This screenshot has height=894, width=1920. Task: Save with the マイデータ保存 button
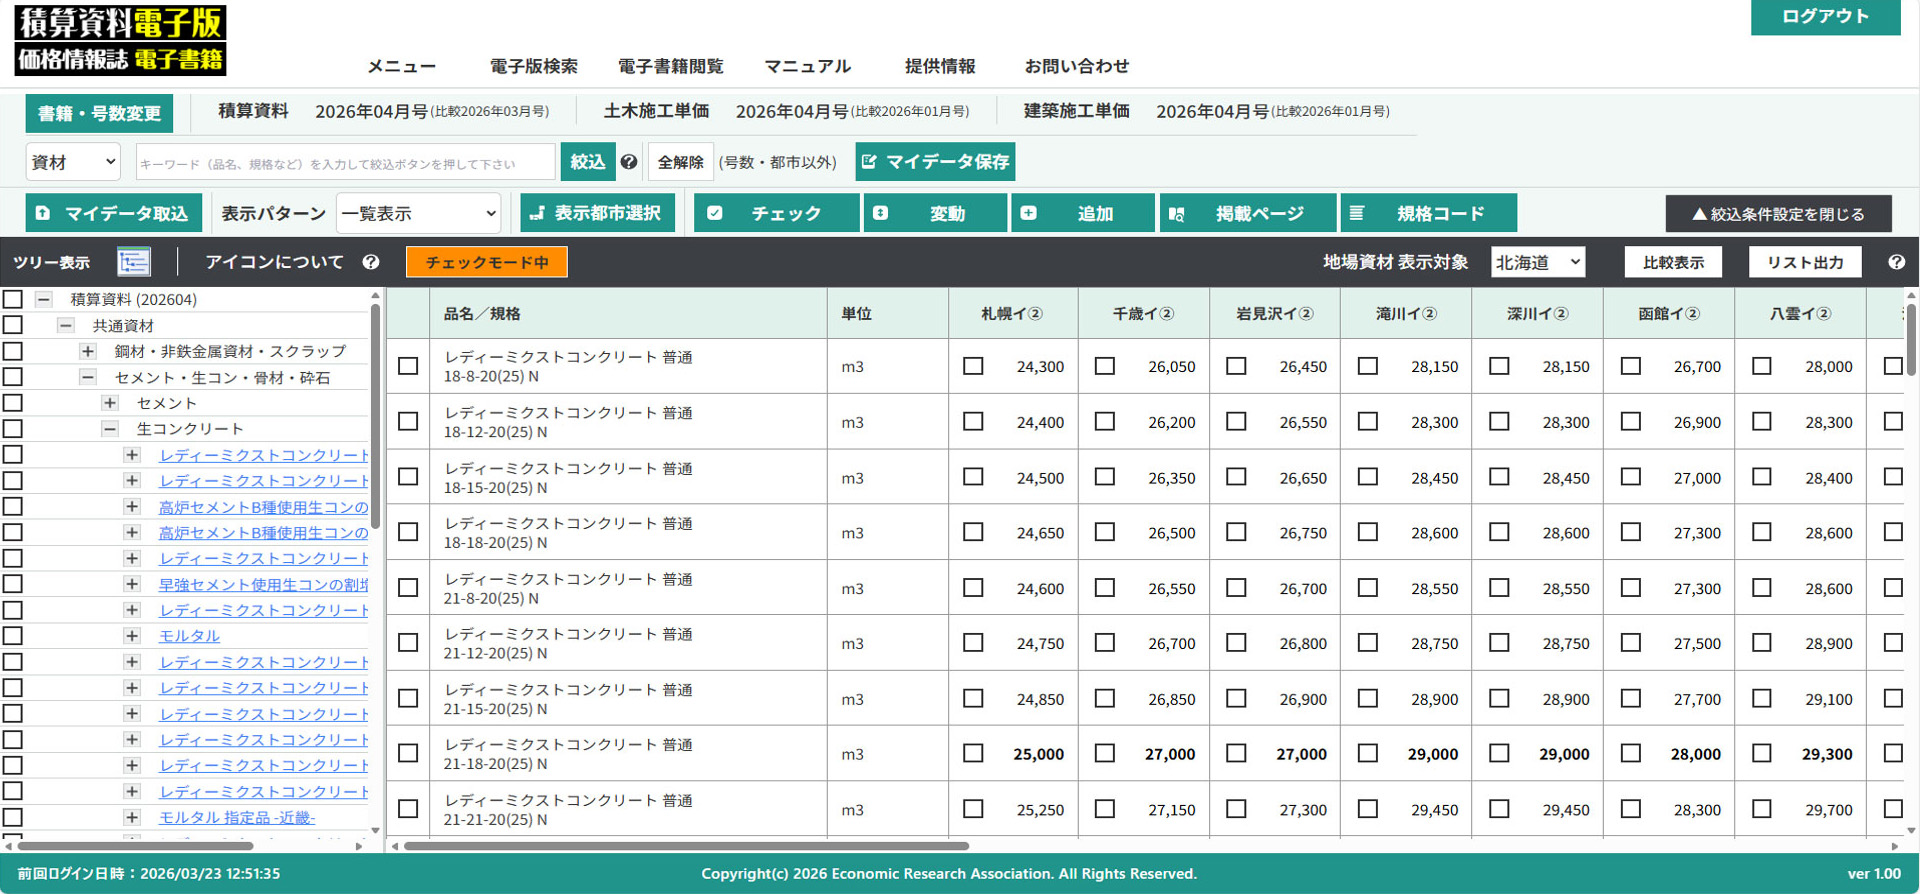coord(935,162)
